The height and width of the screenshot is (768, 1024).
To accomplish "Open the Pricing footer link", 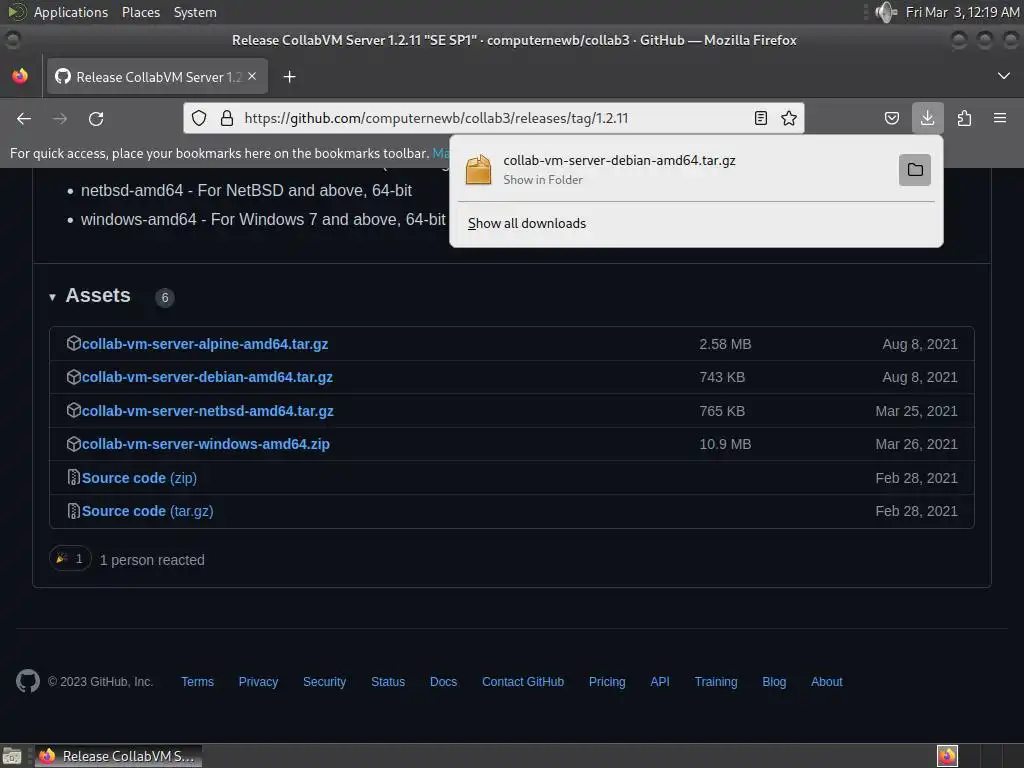I will [607, 682].
